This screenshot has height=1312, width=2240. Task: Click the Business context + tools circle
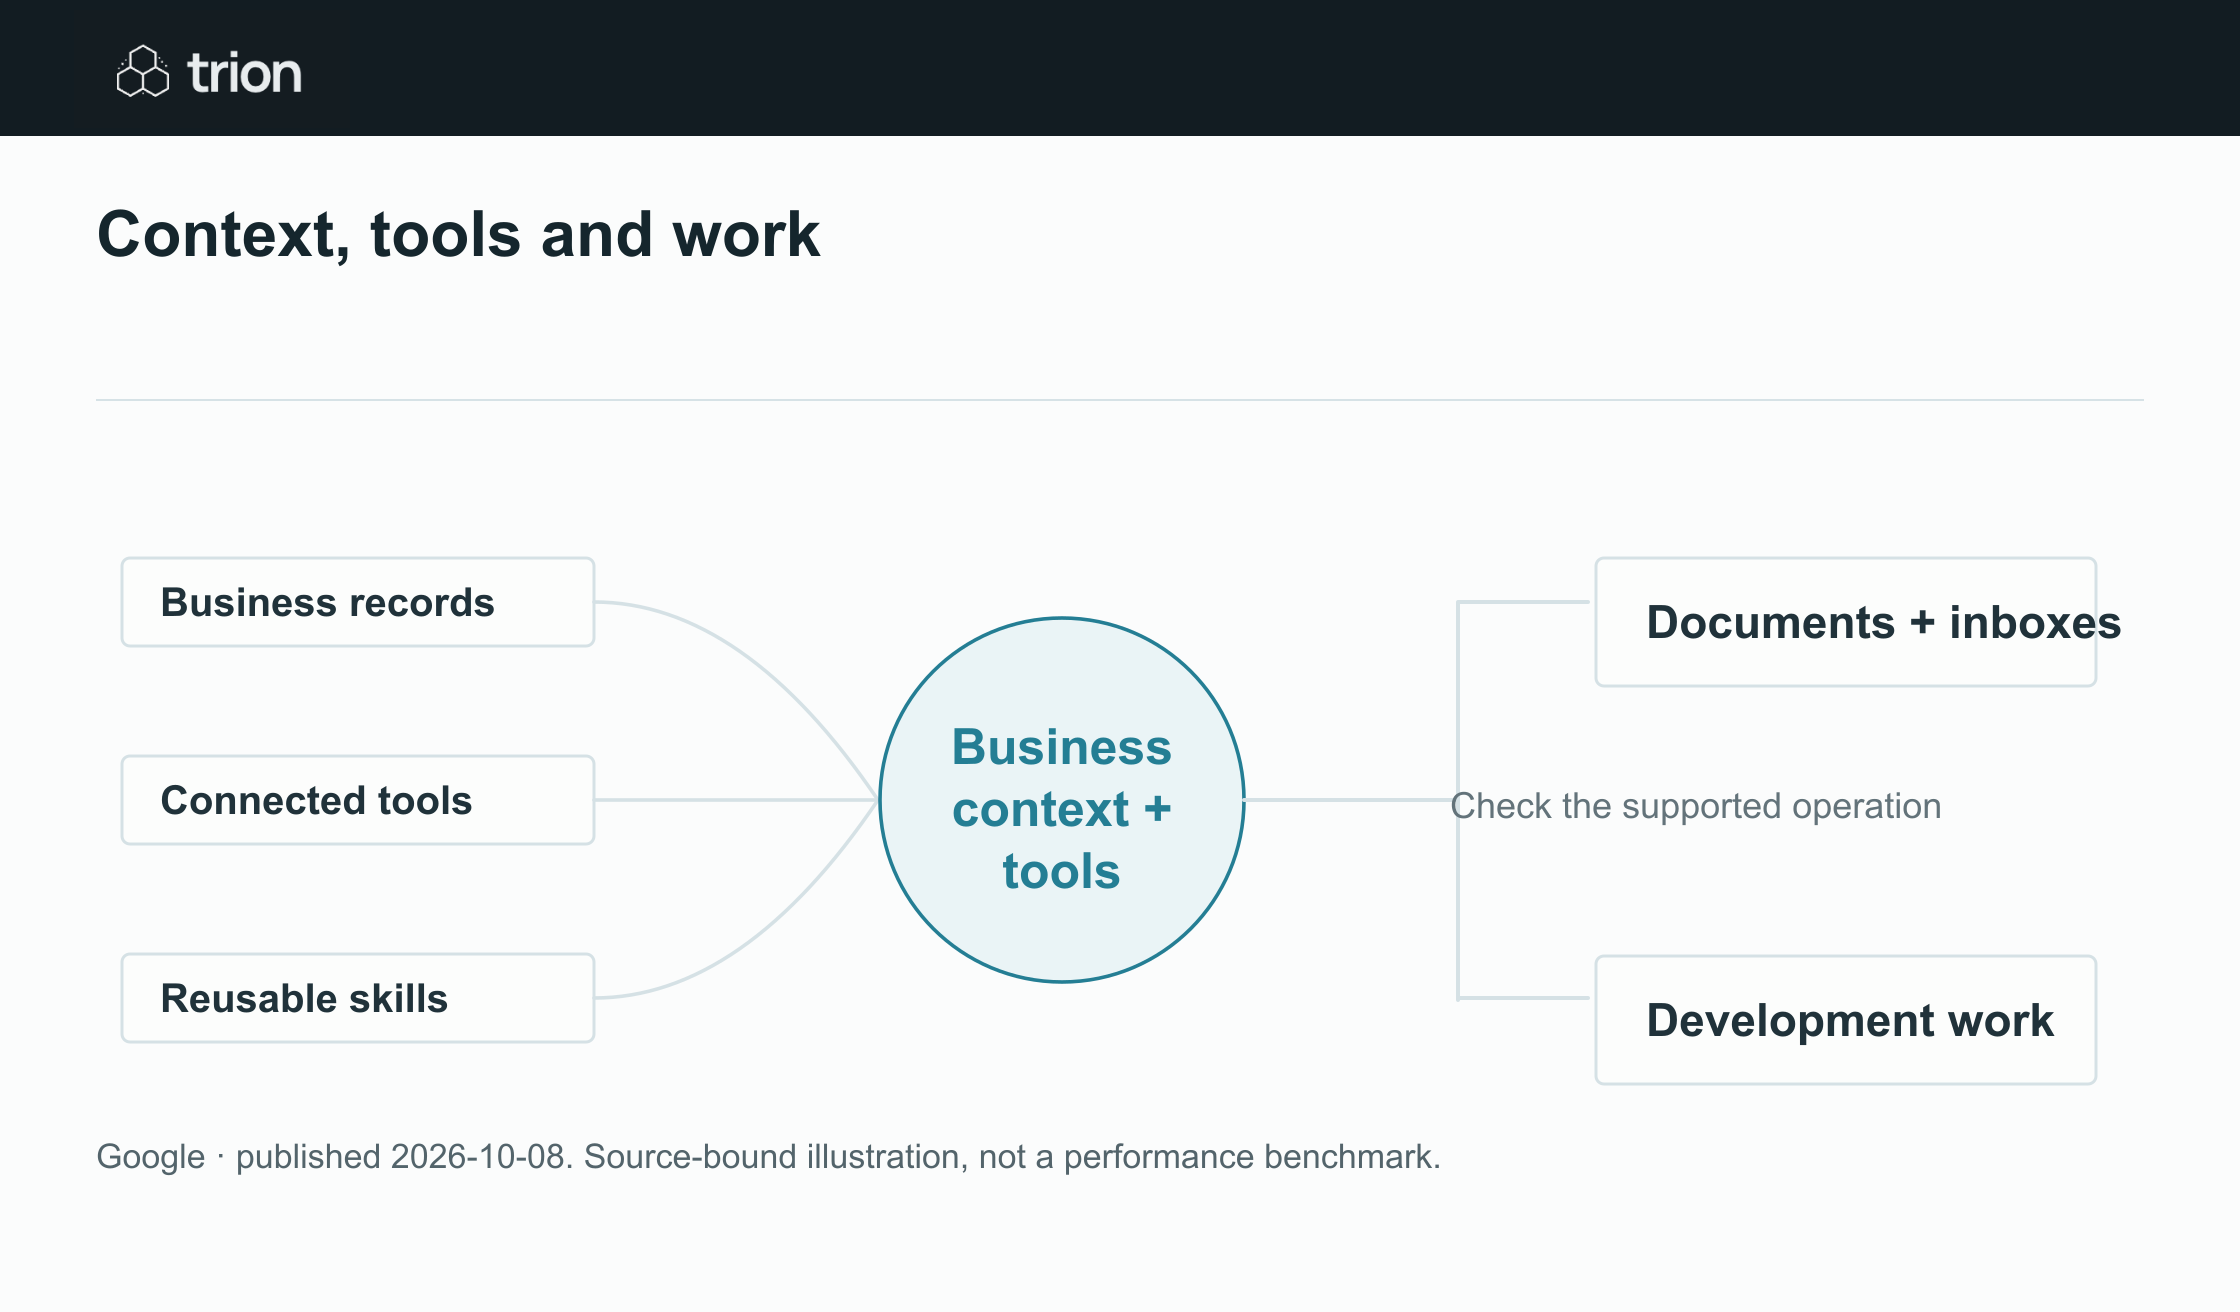tap(1062, 800)
